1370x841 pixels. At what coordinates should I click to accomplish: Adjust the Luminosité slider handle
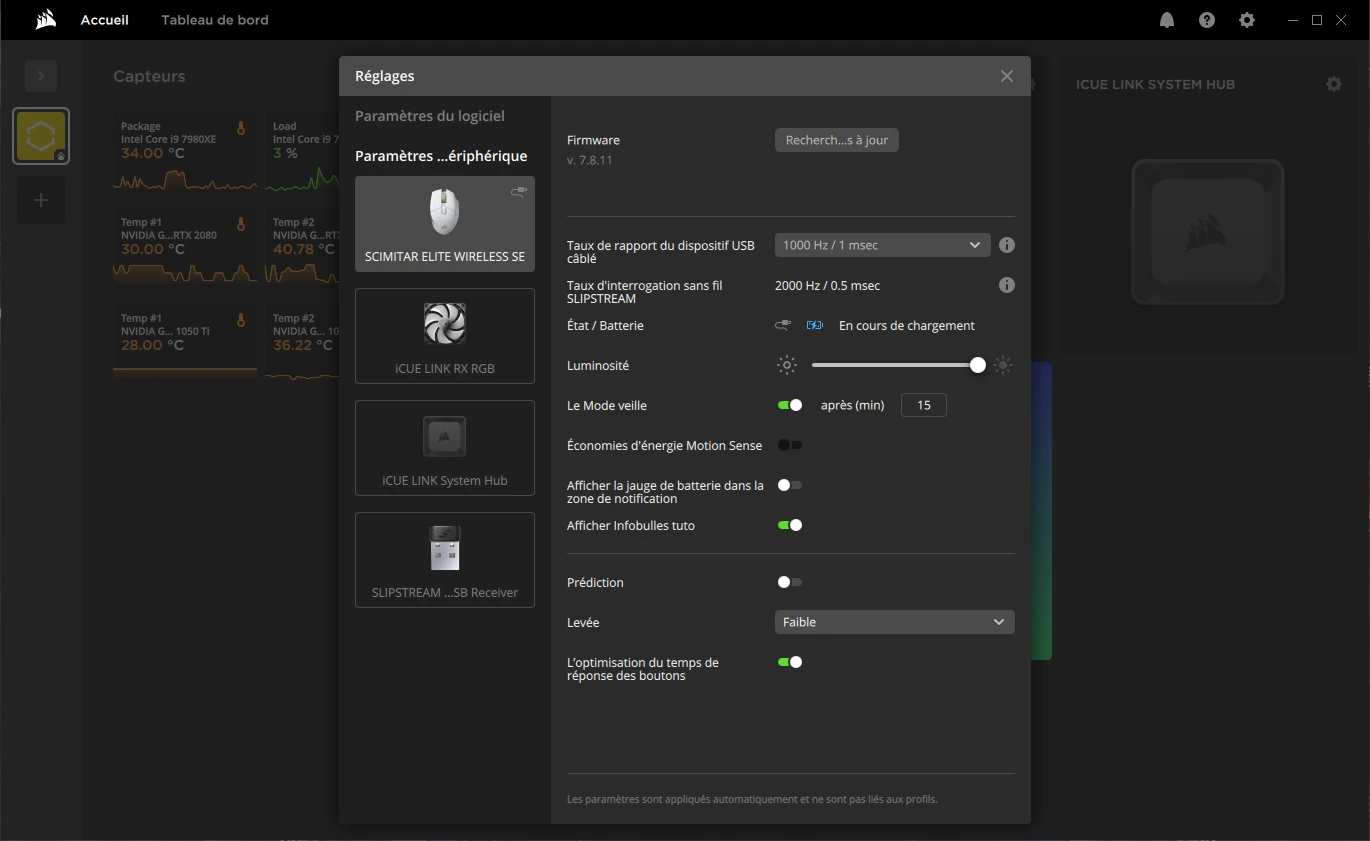click(x=978, y=365)
